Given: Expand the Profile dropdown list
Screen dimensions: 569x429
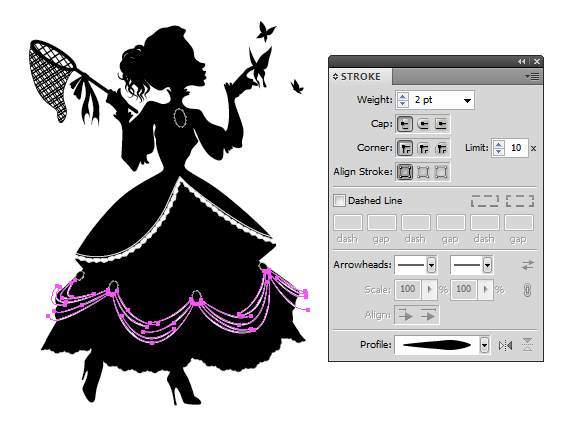Looking at the screenshot, I should click(484, 345).
